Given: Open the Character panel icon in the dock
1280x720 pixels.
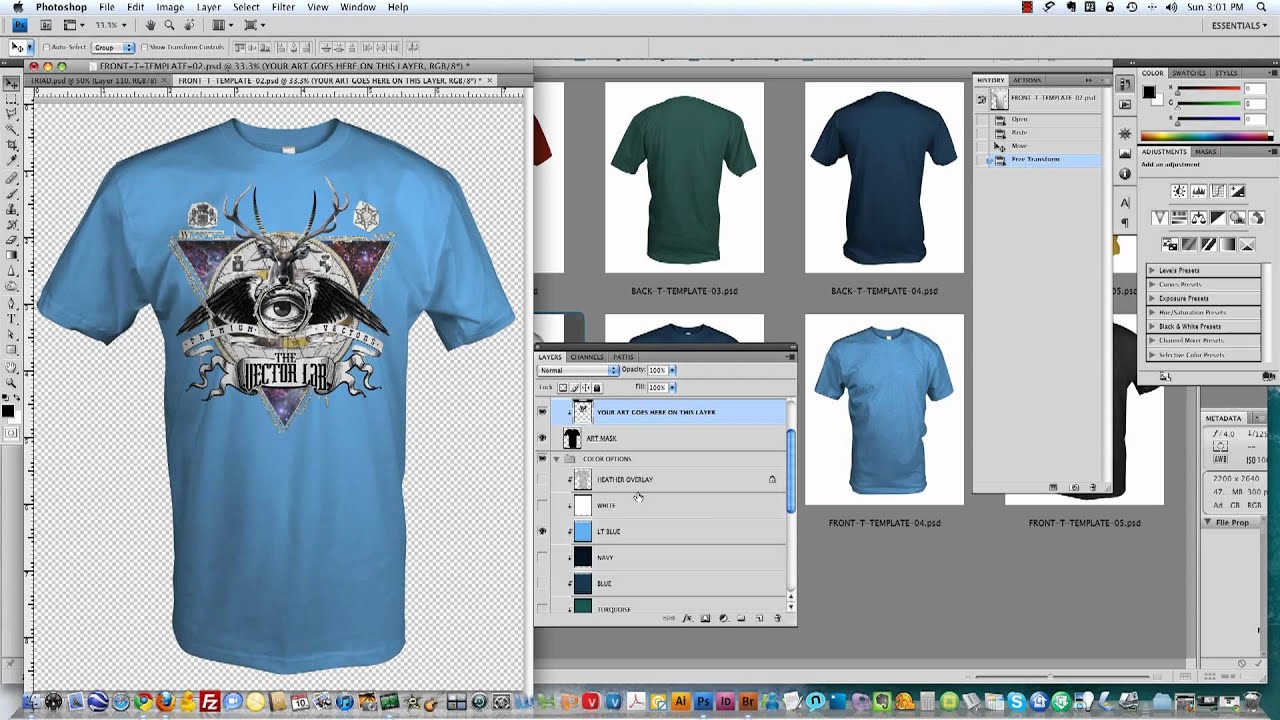Looking at the screenshot, I should pyautogui.click(x=1125, y=203).
